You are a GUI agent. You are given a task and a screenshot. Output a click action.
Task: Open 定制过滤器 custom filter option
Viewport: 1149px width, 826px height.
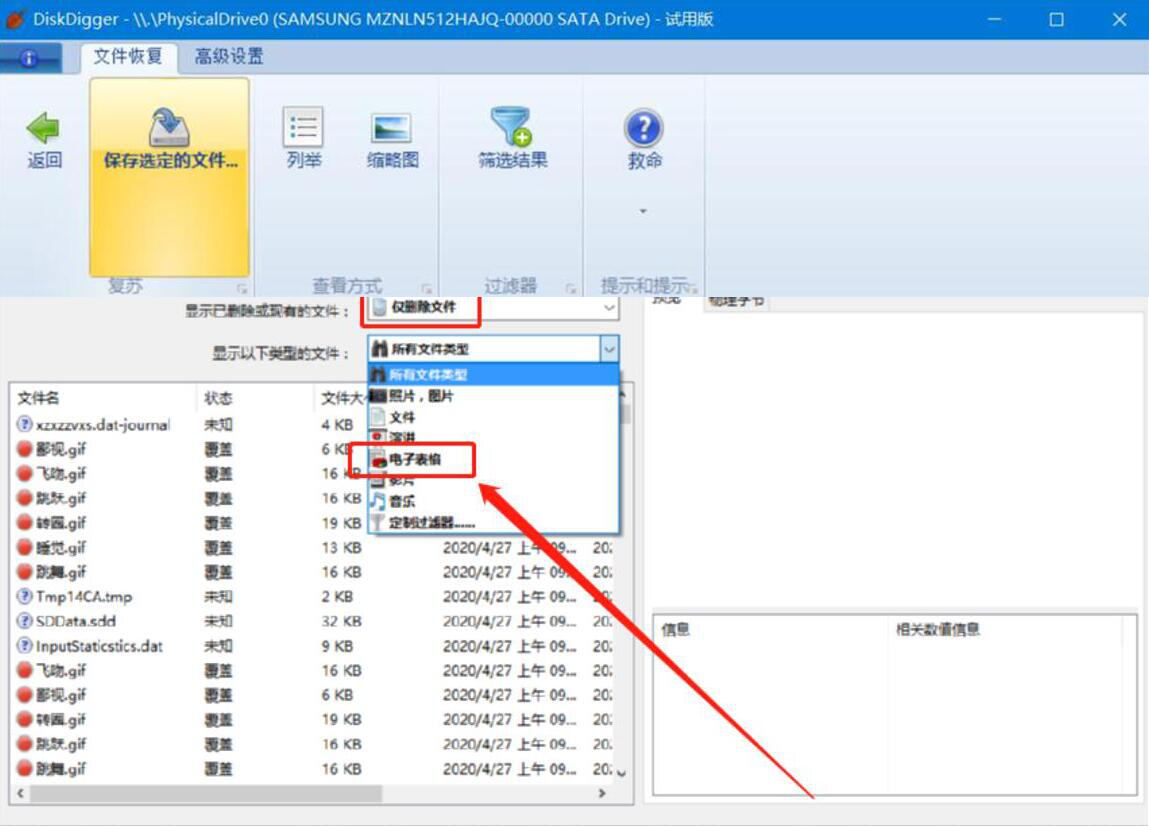493,523
